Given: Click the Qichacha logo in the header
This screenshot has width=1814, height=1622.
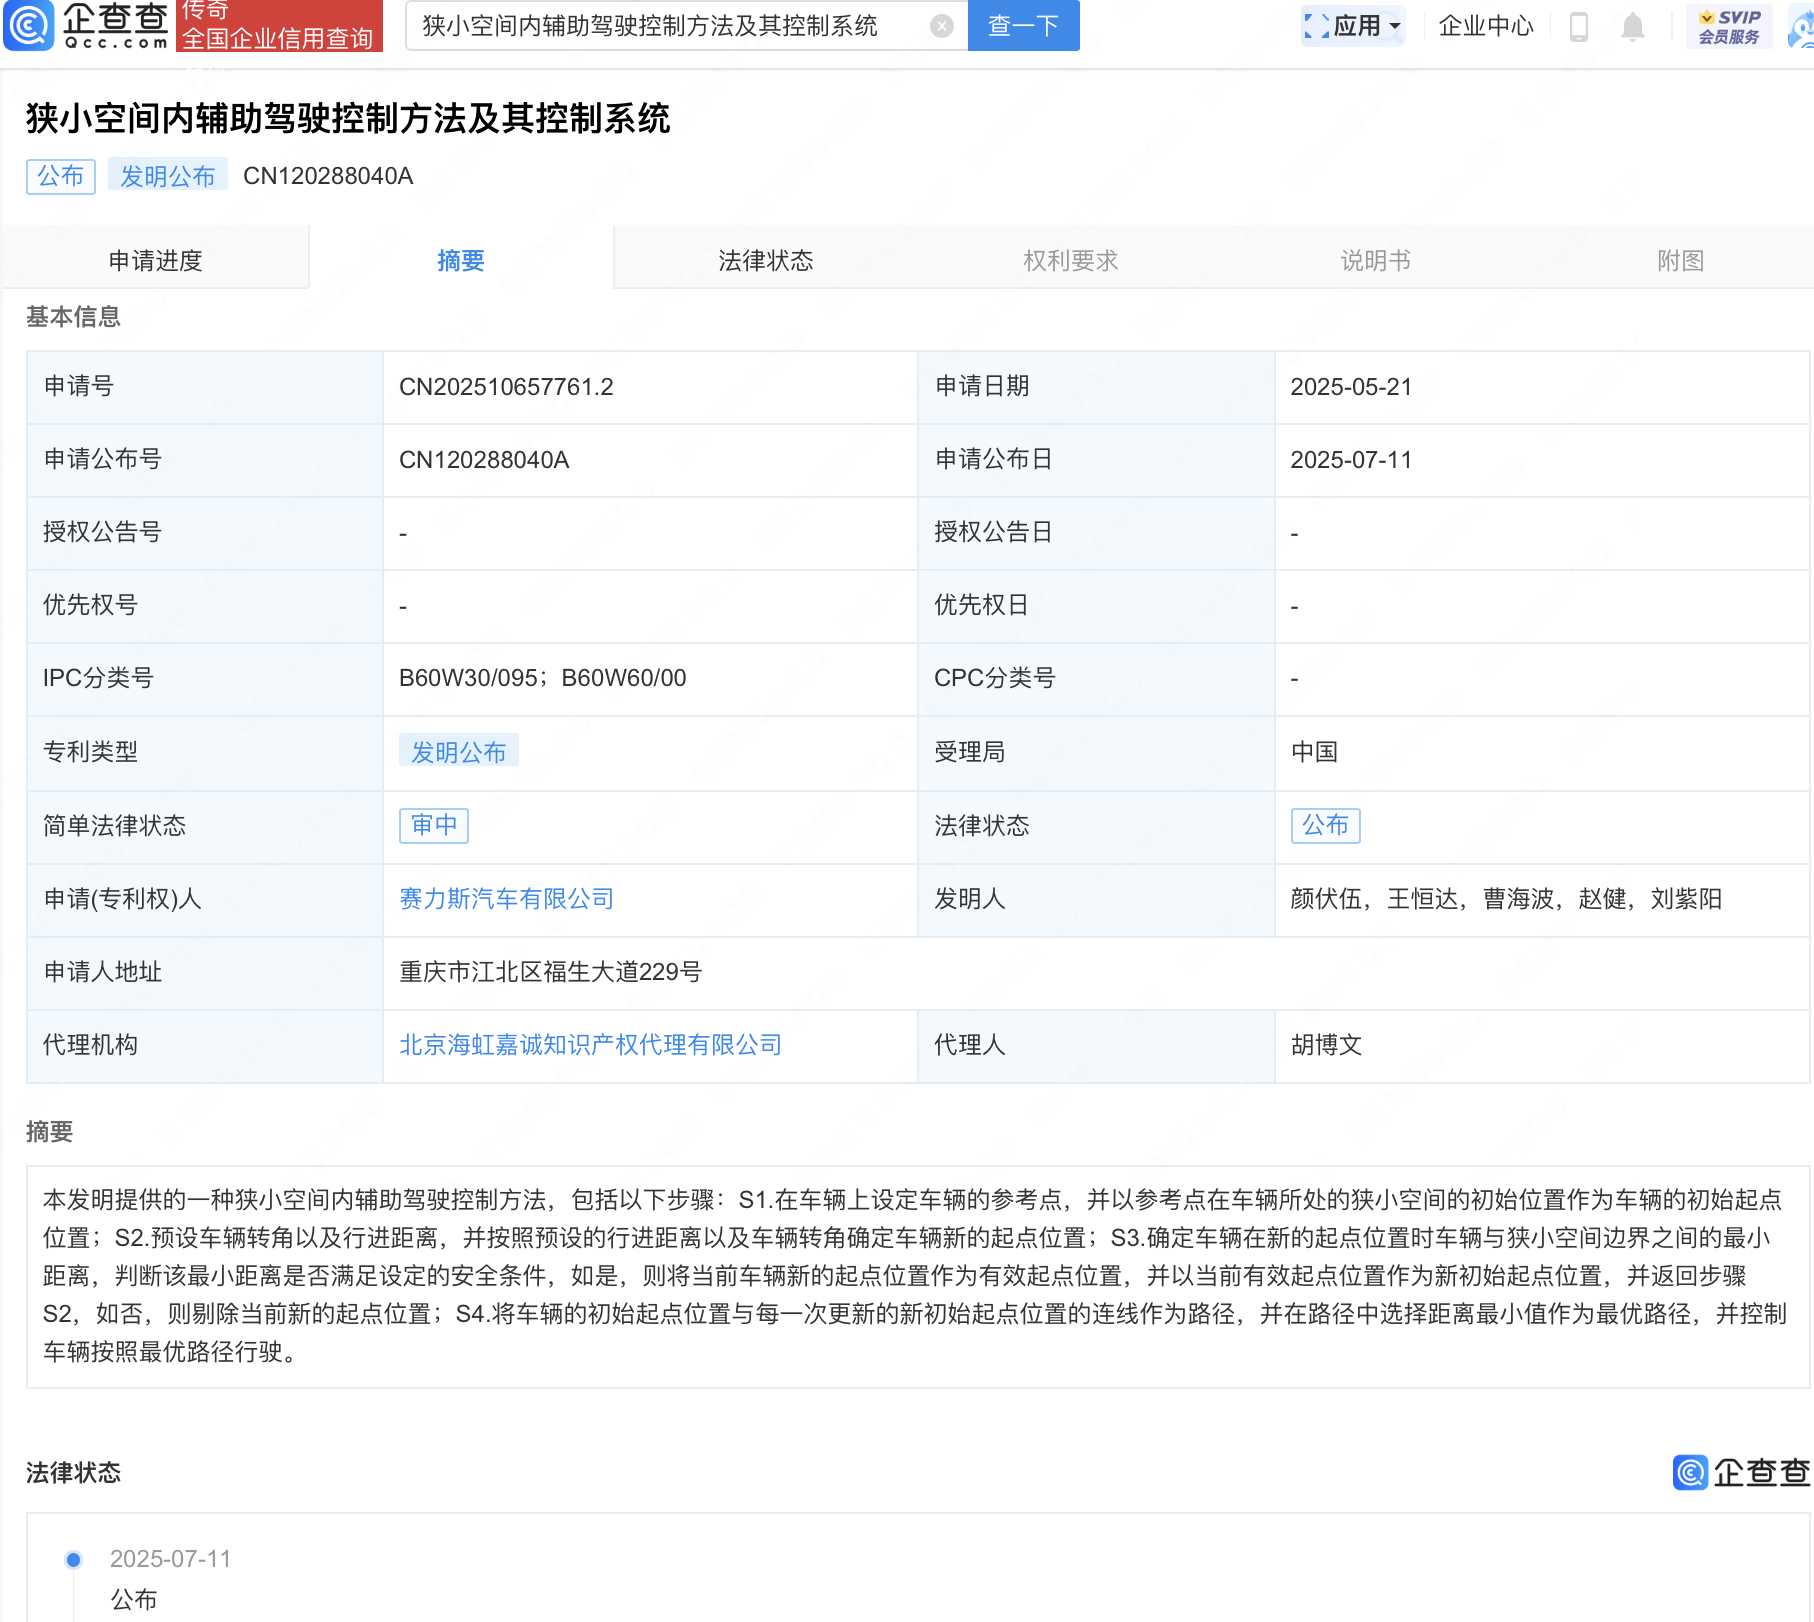Looking at the screenshot, I should point(86,25).
